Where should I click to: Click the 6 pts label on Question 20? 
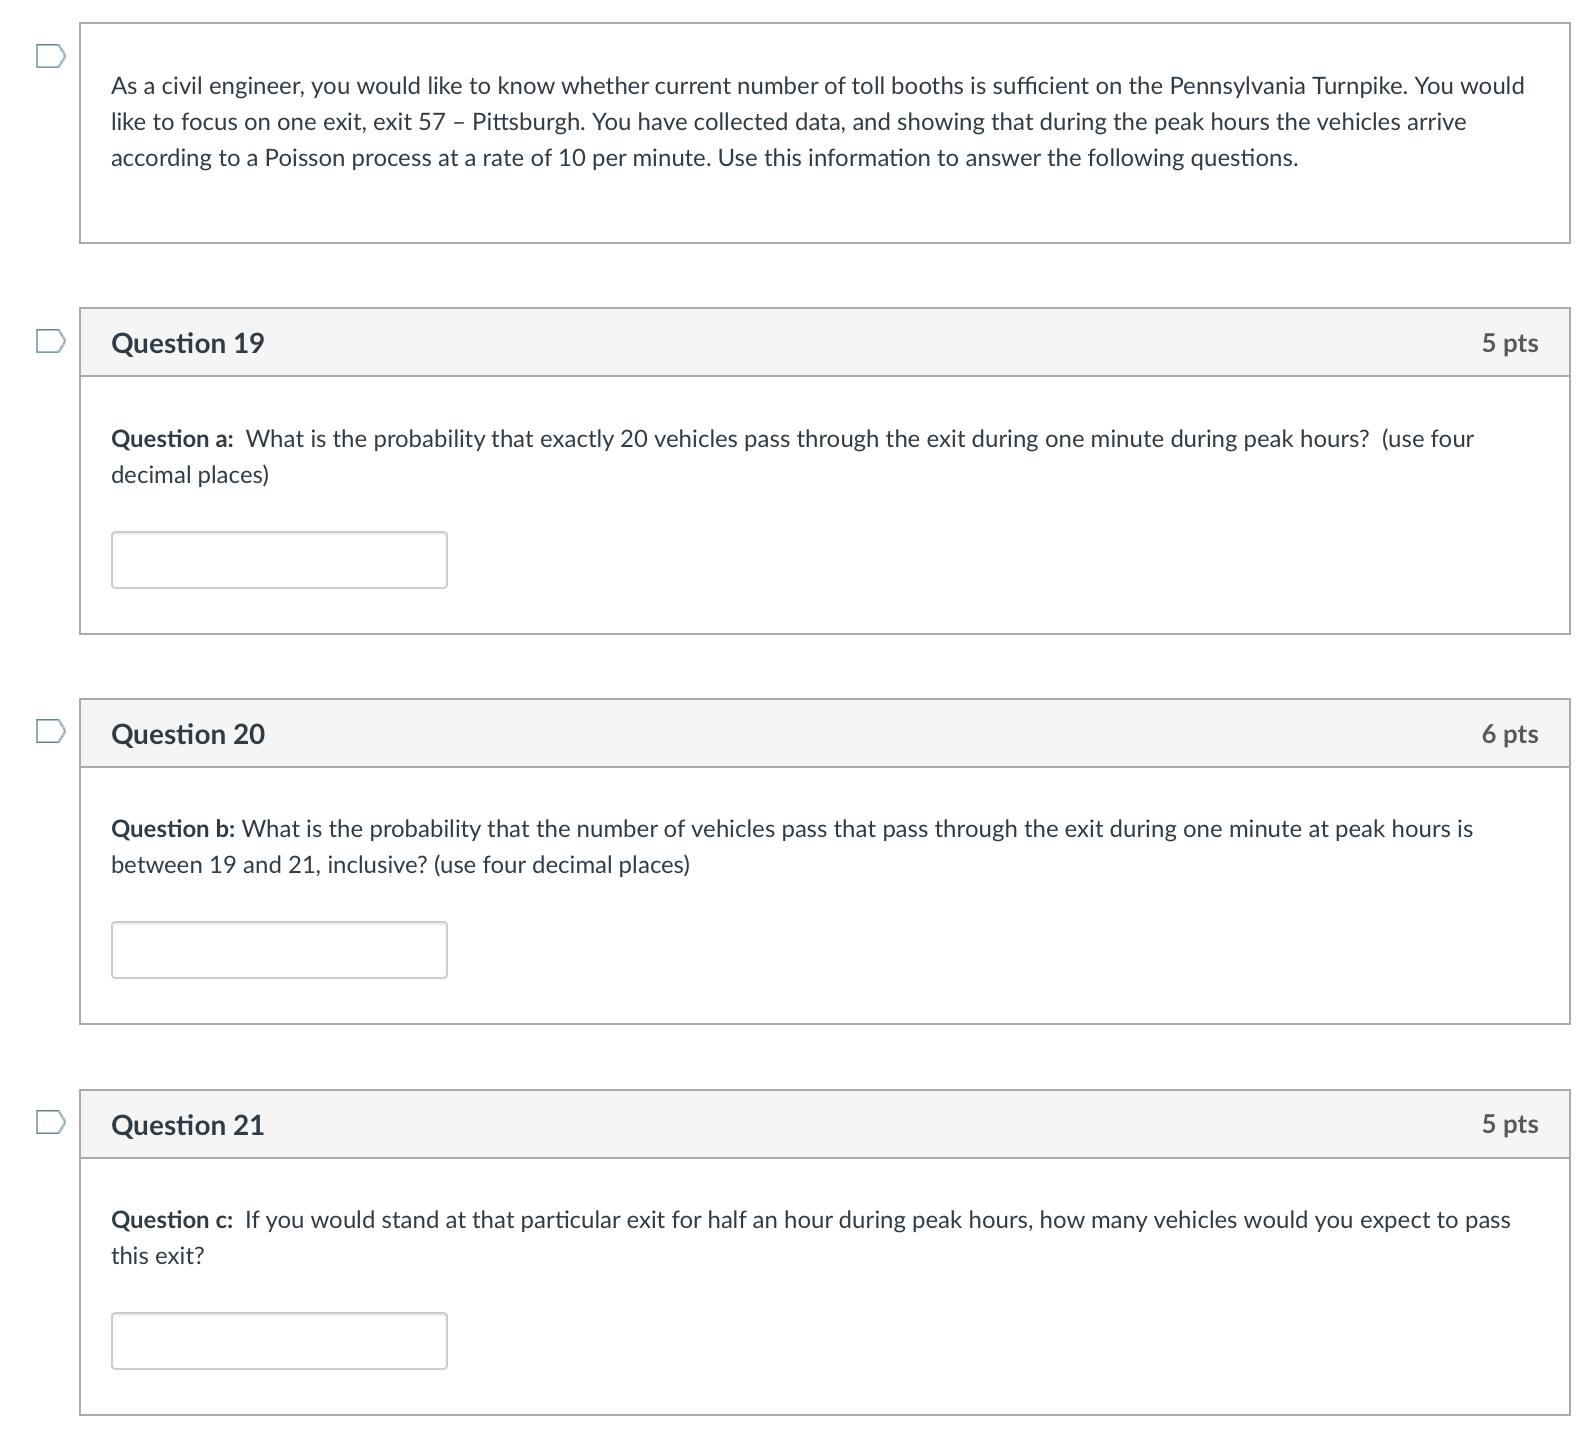click(1510, 734)
